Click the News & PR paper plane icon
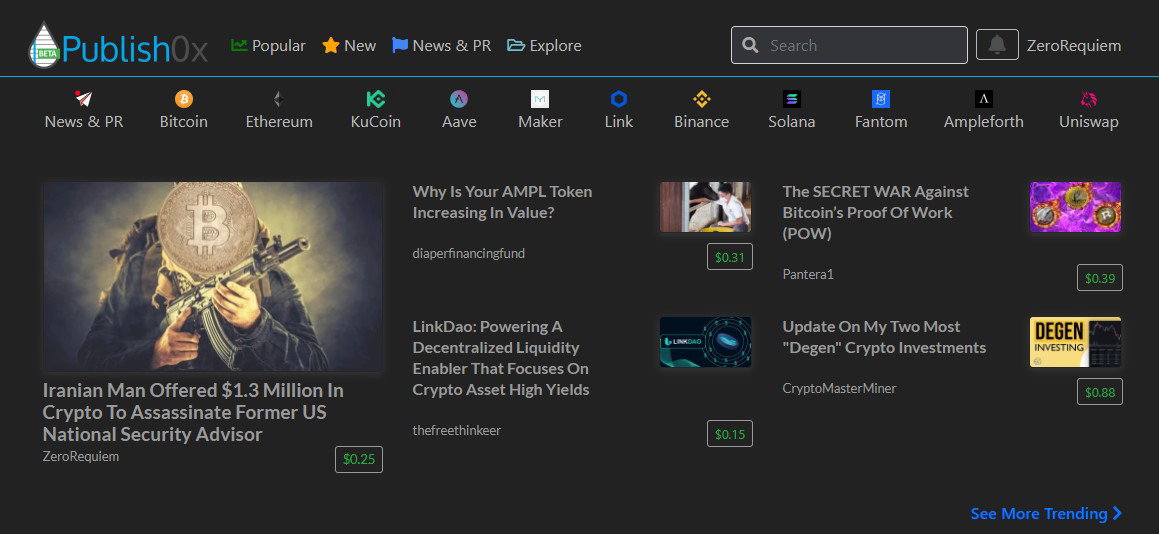This screenshot has width=1159, height=534. pyautogui.click(x=84, y=99)
